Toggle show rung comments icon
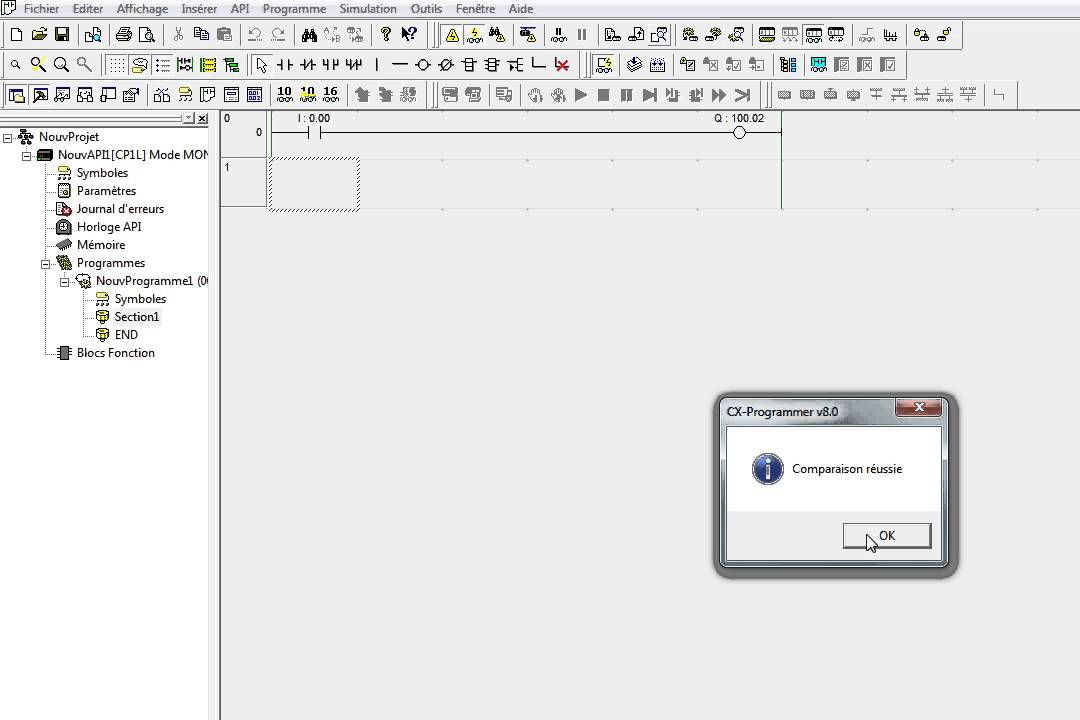 point(140,65)
